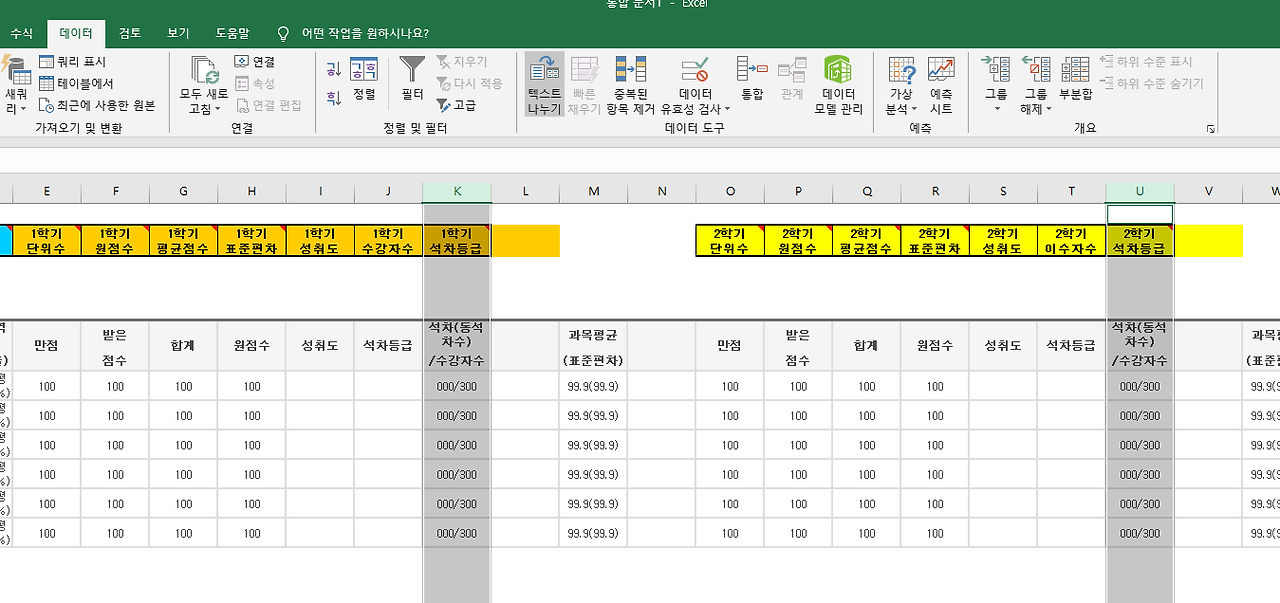
Task: Click the Refresh All (모두 새로 고침) icon
Action: pyautogui.click(x=205, y=69)
